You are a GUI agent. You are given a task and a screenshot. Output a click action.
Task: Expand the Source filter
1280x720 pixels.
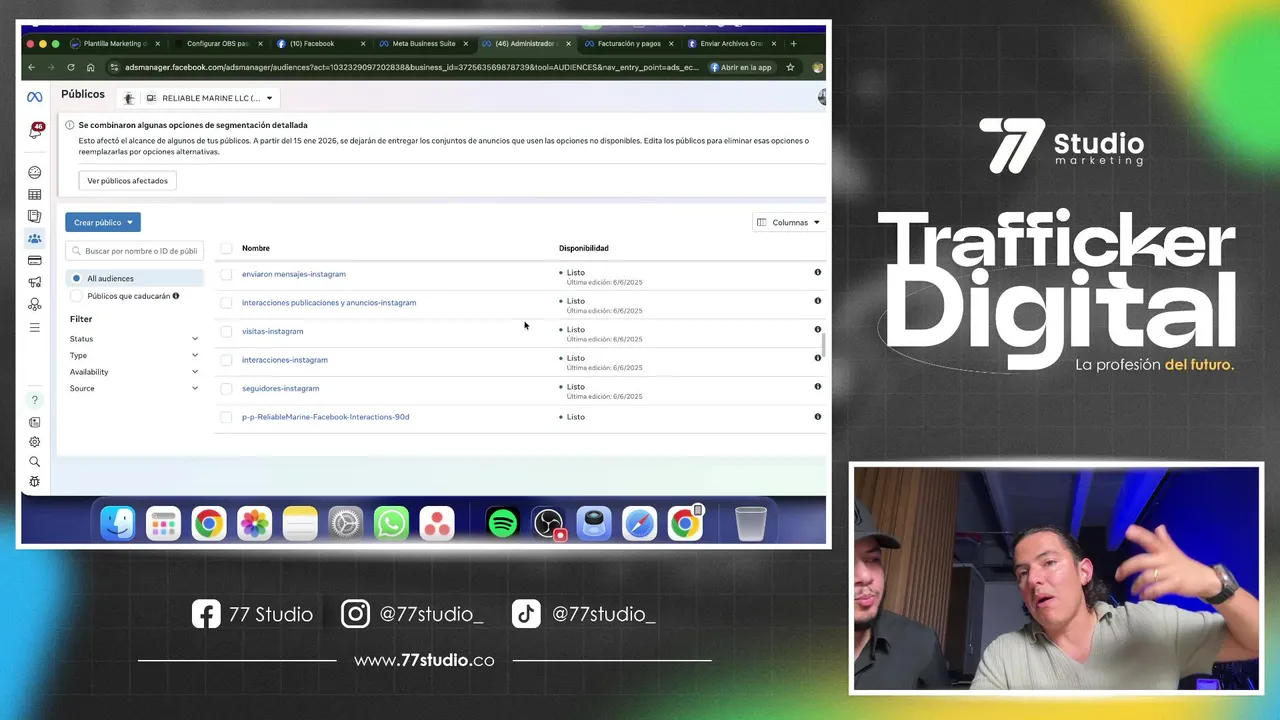point(134,388)
